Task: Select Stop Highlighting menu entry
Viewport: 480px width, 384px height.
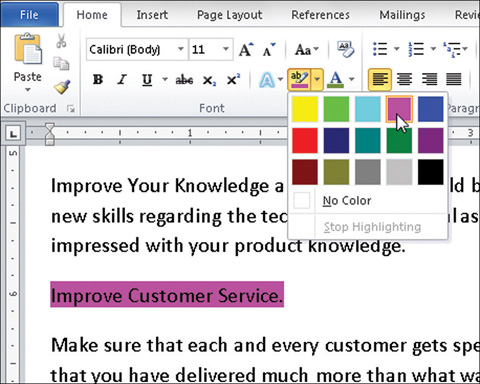Action: [367, 227]
